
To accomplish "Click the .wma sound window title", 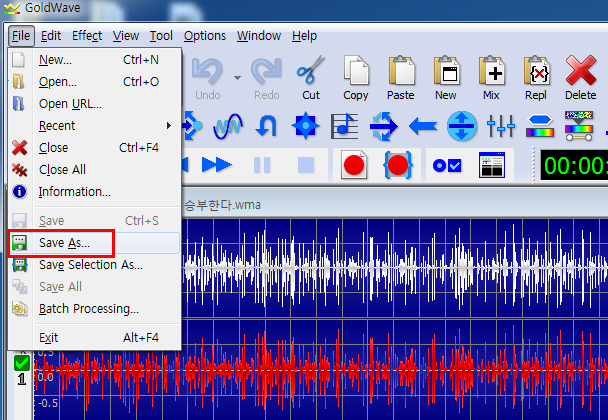I will pos(222,205).
